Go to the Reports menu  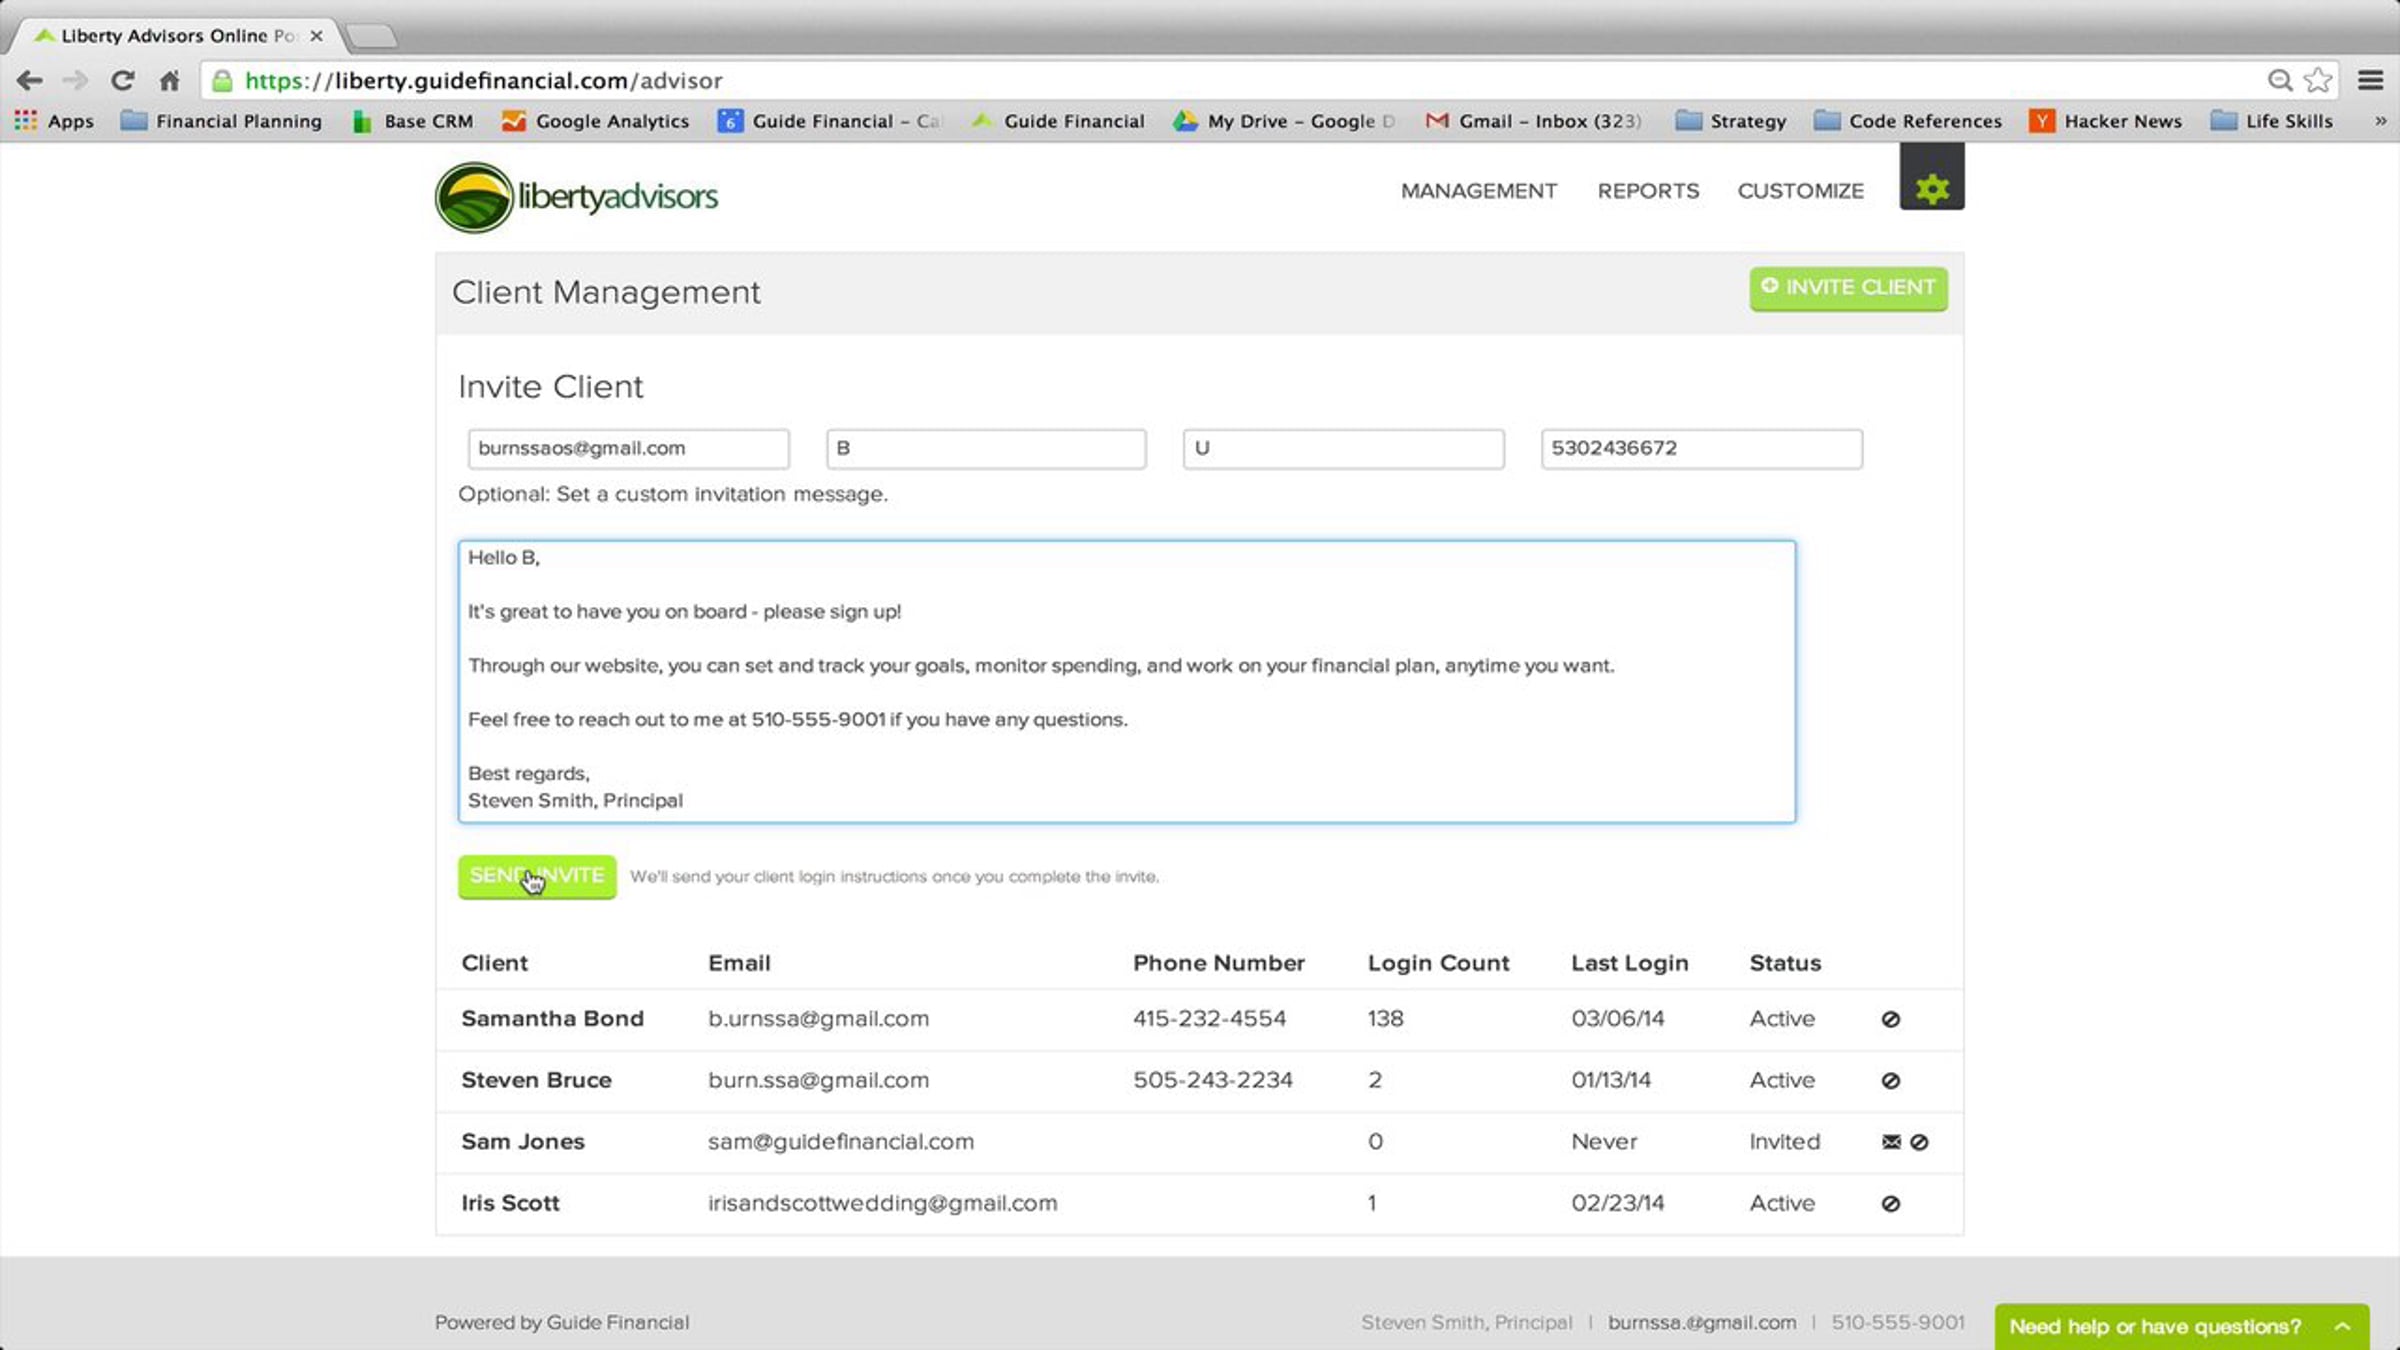[x=1647, y=191]
